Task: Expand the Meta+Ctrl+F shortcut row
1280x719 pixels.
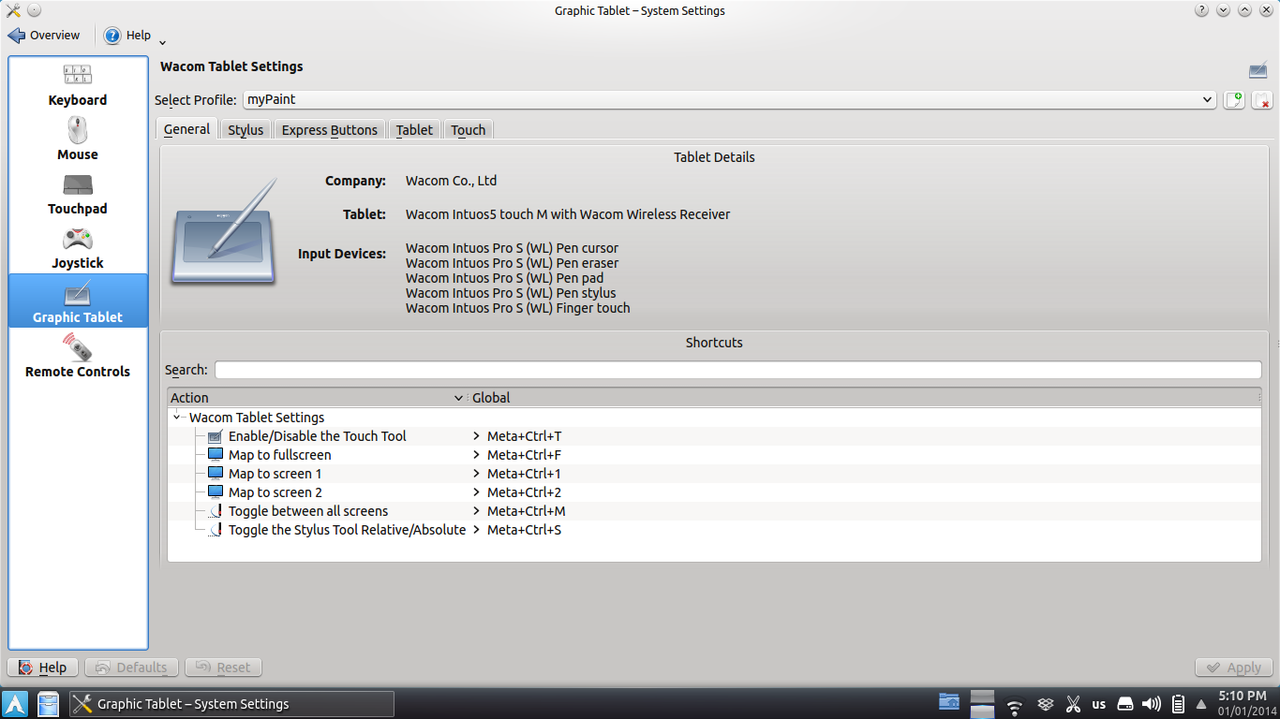Action: (477, 455)
